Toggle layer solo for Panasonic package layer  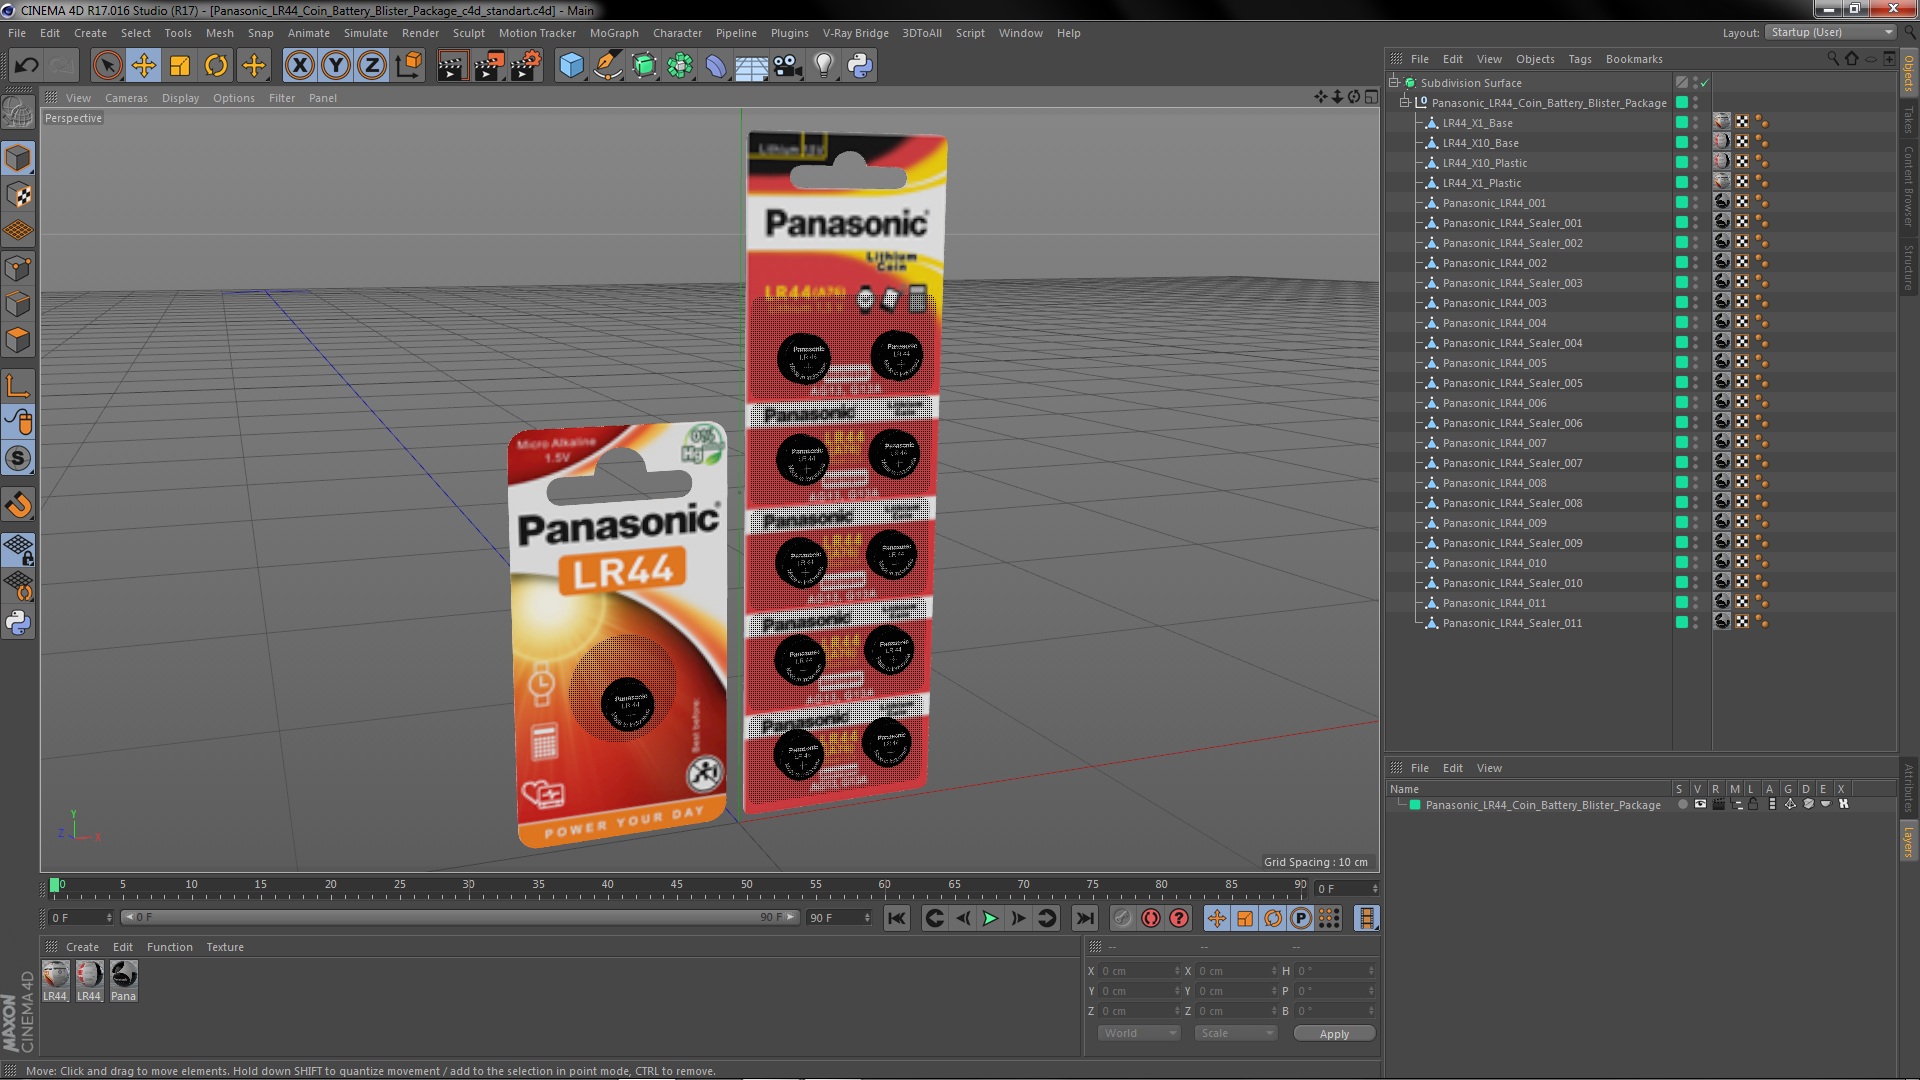click(x=1682, y=805)
